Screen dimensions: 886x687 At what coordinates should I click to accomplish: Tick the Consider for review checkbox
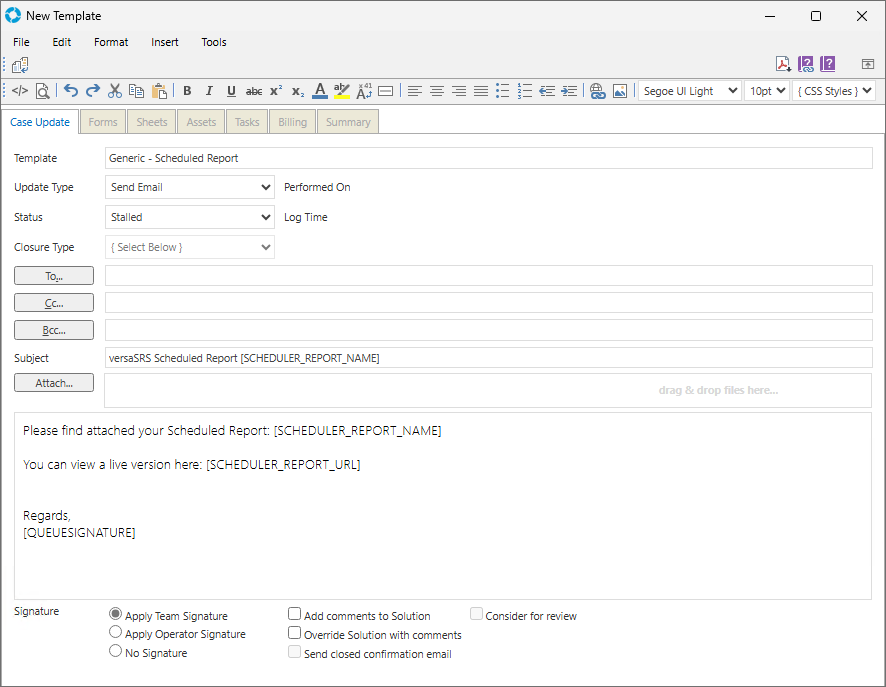click(476, 614)
